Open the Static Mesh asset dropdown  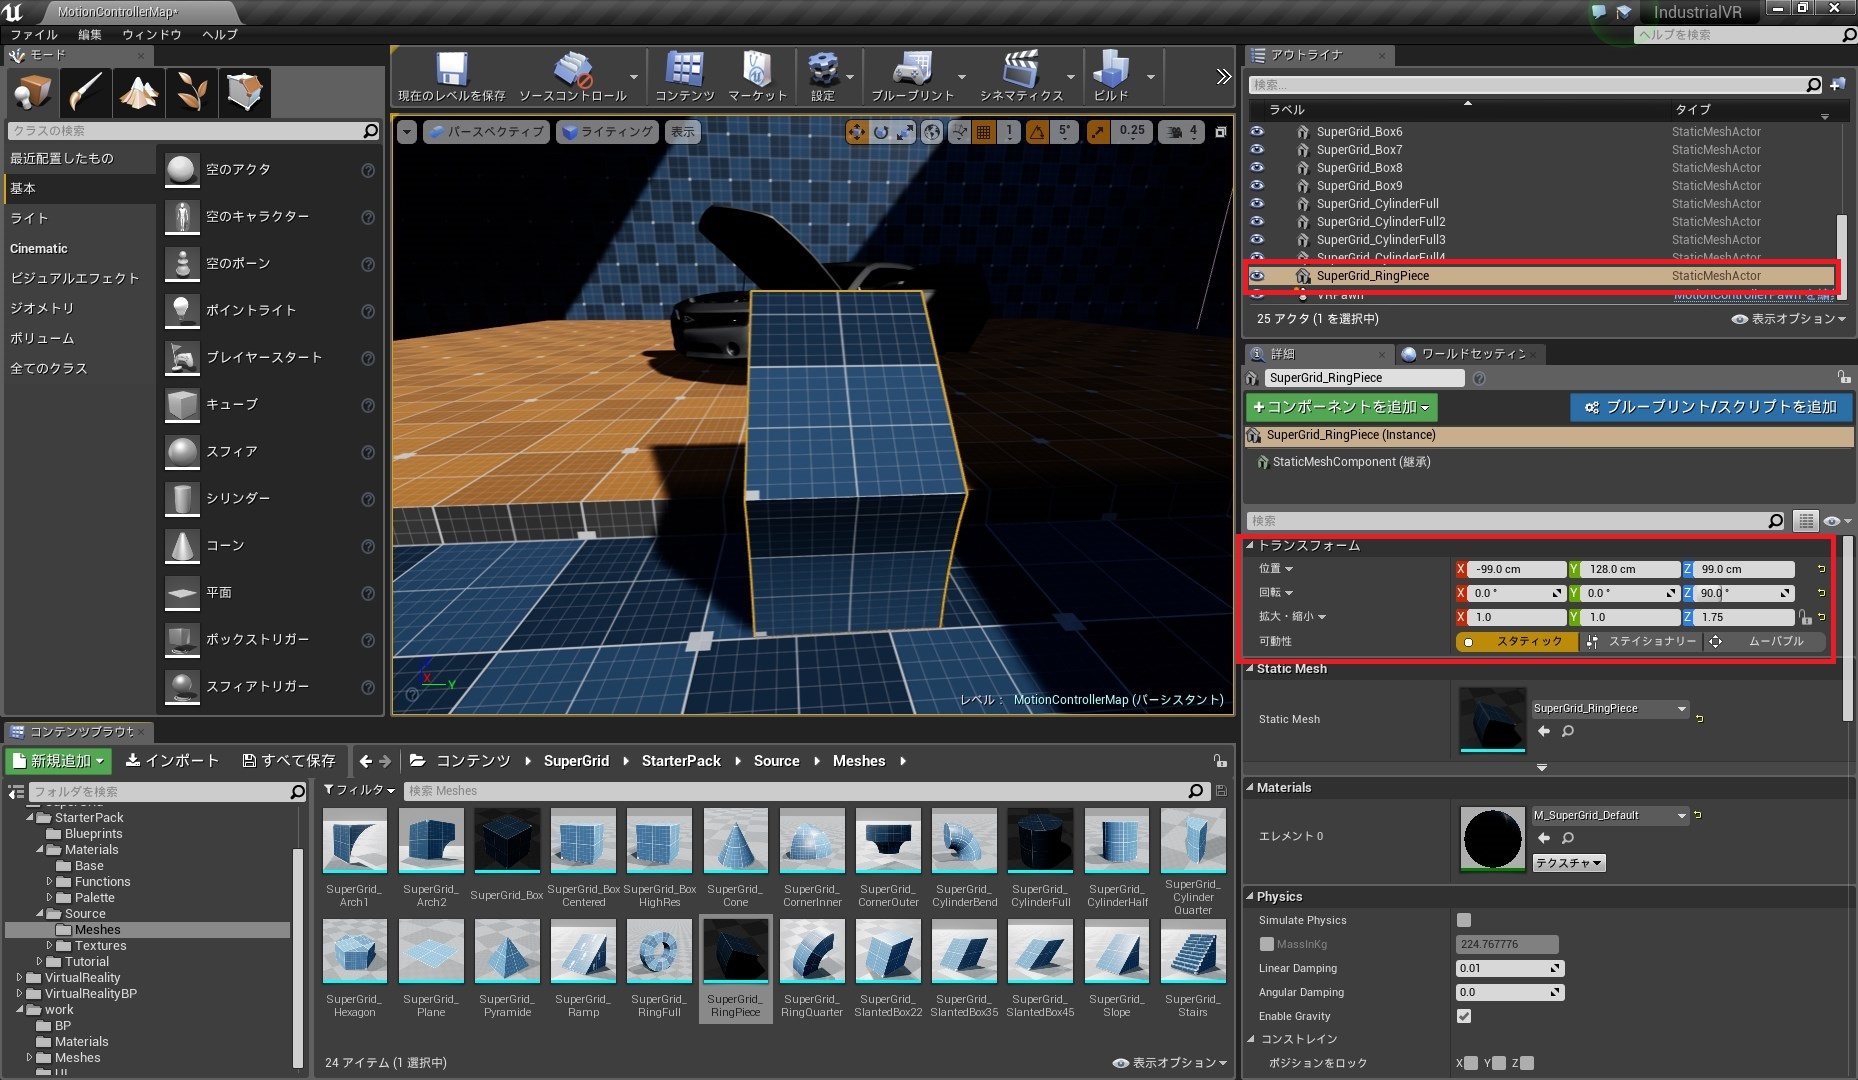(x=1610, y=708)
